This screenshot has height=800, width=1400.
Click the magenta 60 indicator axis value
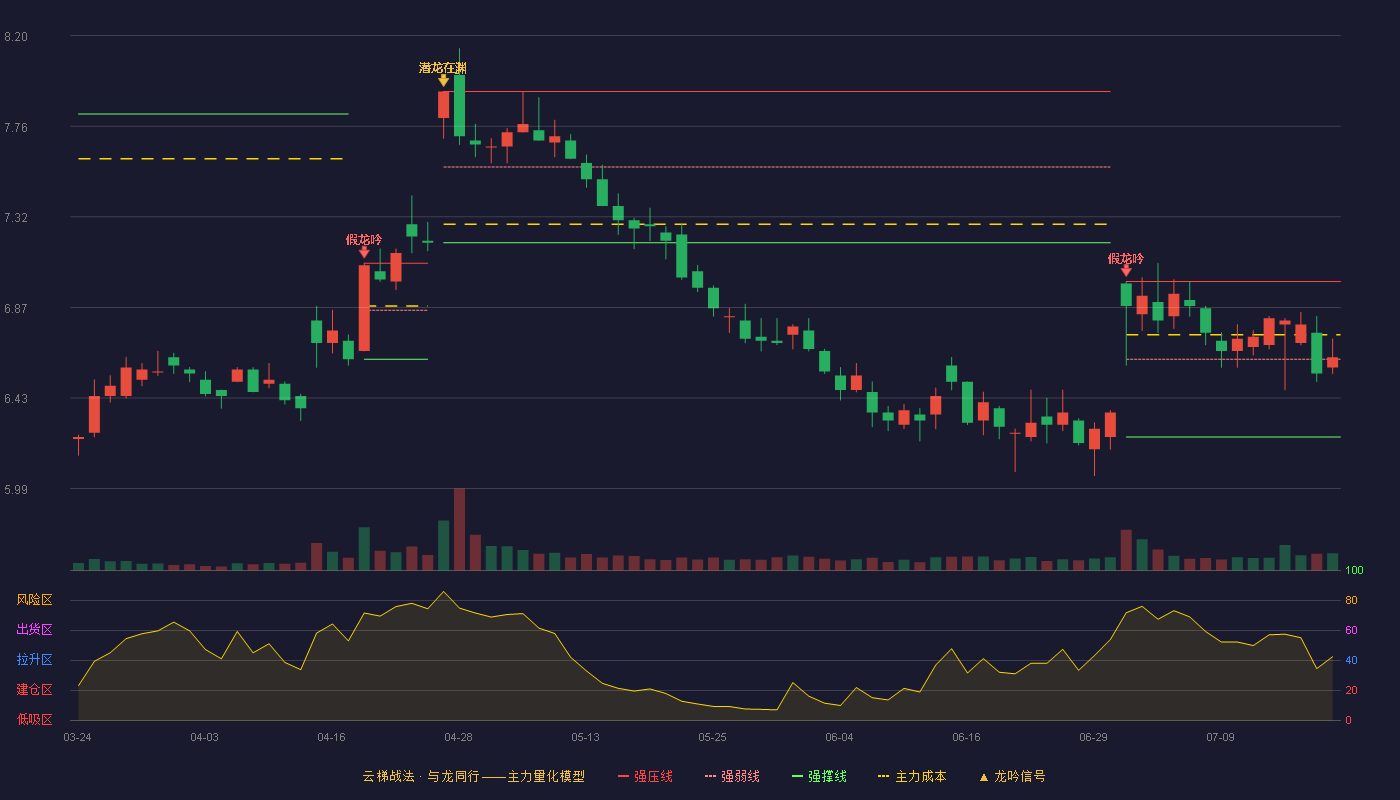[1351, 630]
